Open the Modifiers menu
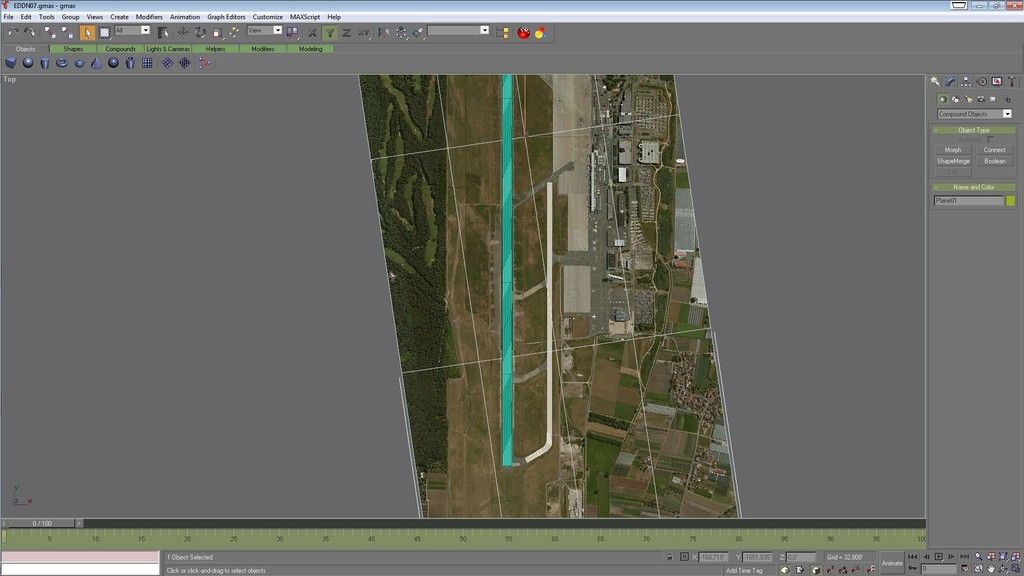1024x576 pixels. pyautogui.click(x=148, y=16)
